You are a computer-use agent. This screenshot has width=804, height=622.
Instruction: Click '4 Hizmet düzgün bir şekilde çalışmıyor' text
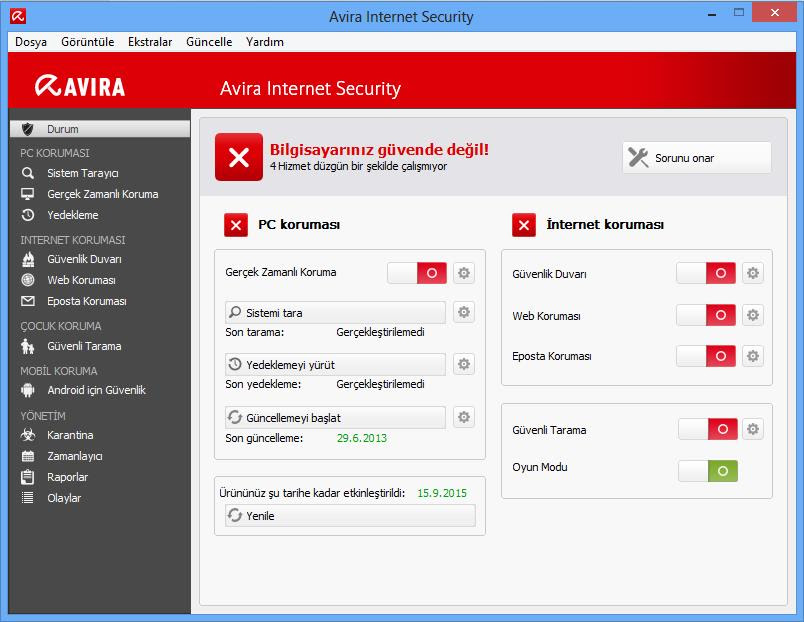(358, 166)
